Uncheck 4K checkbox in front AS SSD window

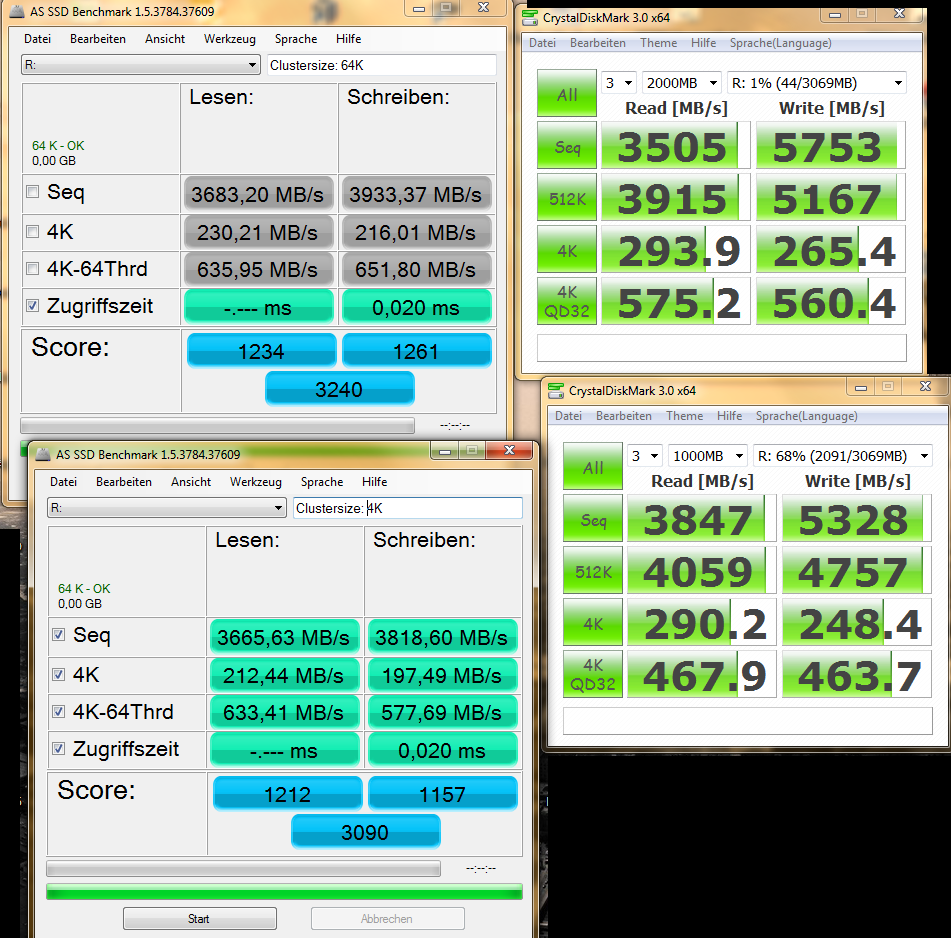coord(59,674)
